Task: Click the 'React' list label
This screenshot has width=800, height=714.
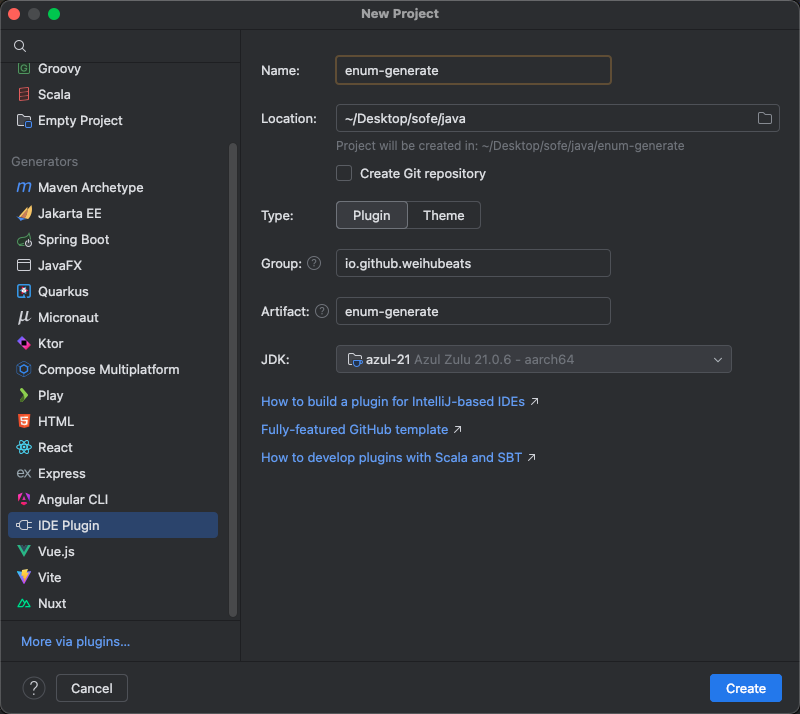Action: tap(55, 448)
